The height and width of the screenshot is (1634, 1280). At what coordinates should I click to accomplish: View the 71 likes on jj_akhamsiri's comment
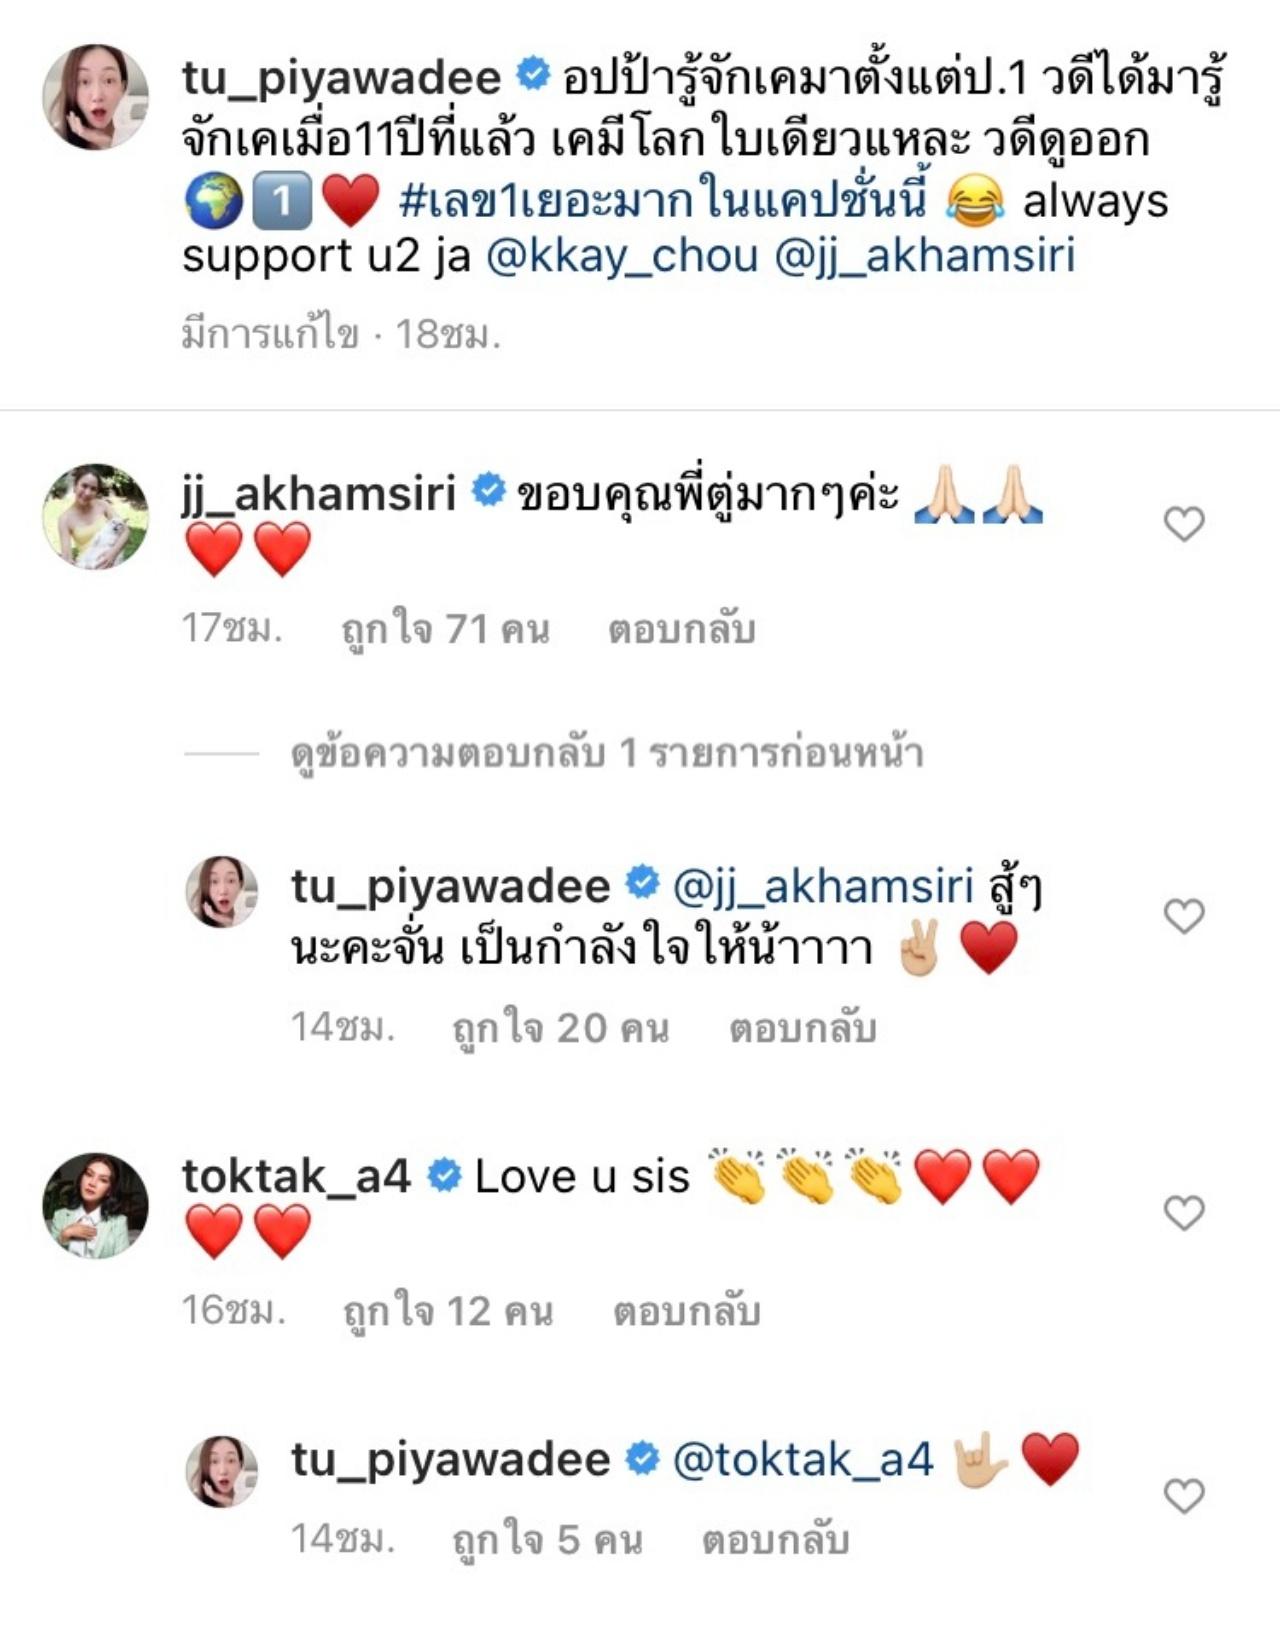tap(445, 630)
